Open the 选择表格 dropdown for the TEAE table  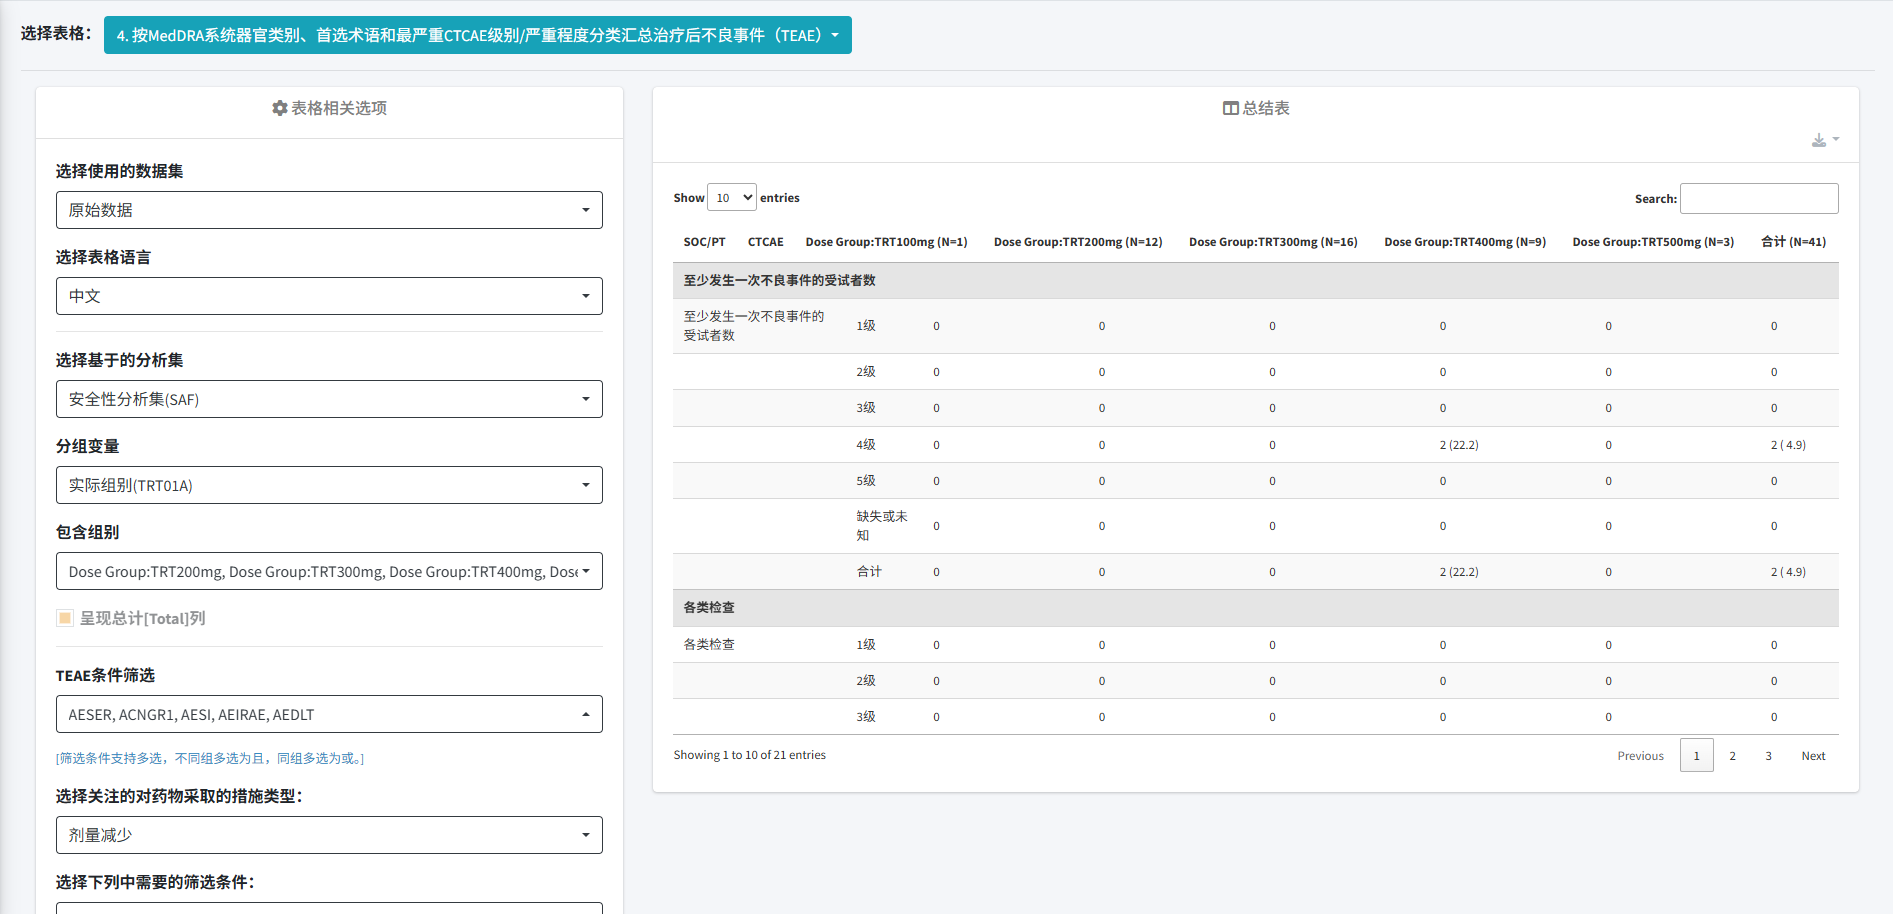pyautogui.click(x=477, y=35)
